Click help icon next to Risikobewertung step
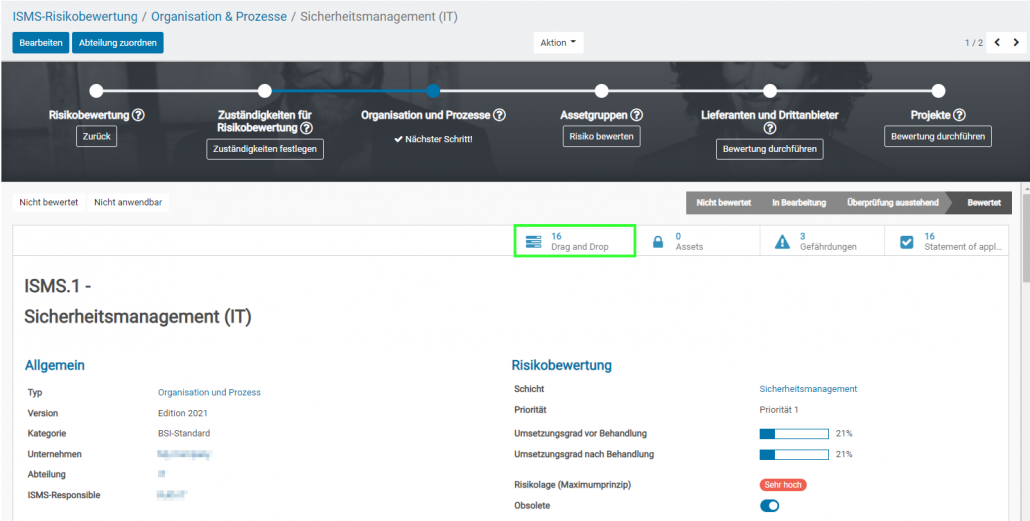 coord(138,115)
